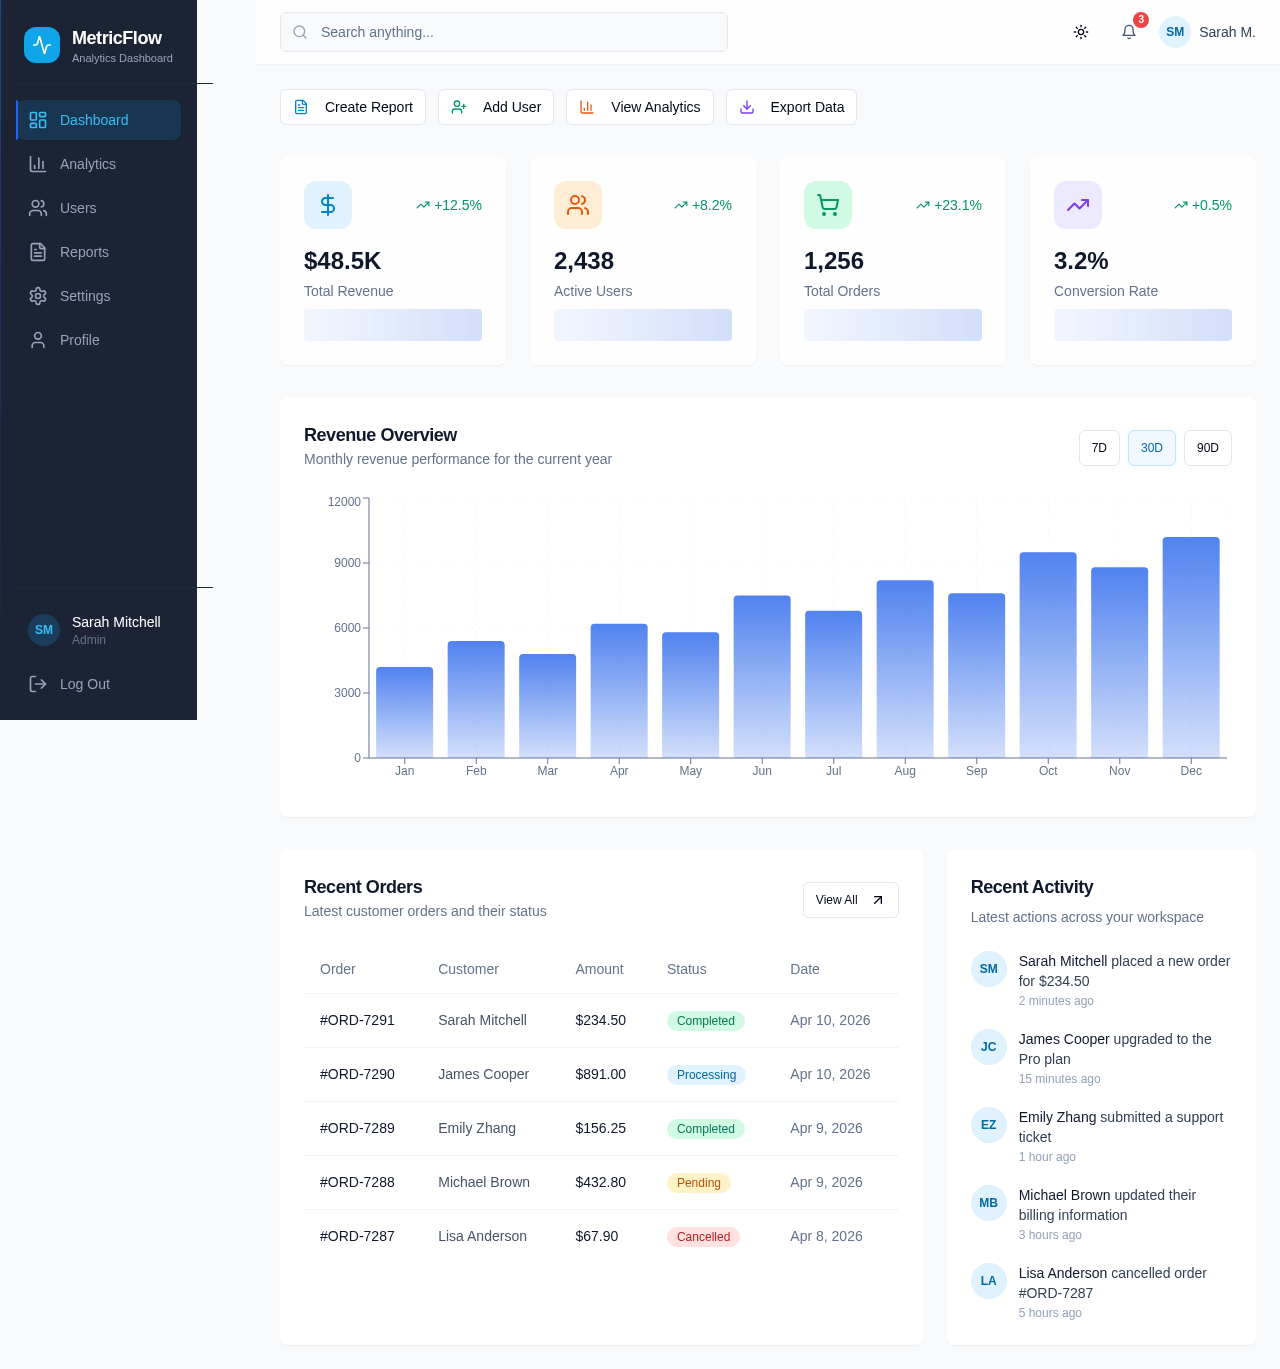Click the +23.1% orders trend indicator
This screenshot has width=1280, height=1369.
[949, 205]
